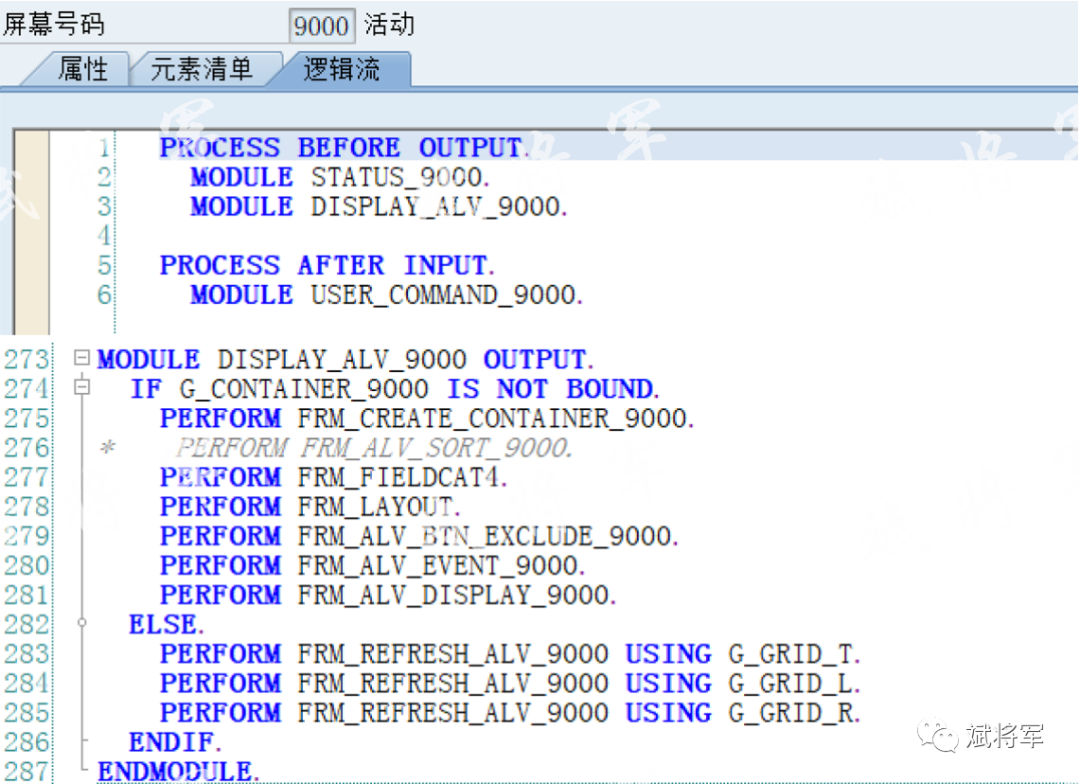The height and width of the screenshot is (784, 1080).
Task: Click PERFORM FRM_CREATE_CONTAINER_9000 line
Action: click(x=427, y=418)
